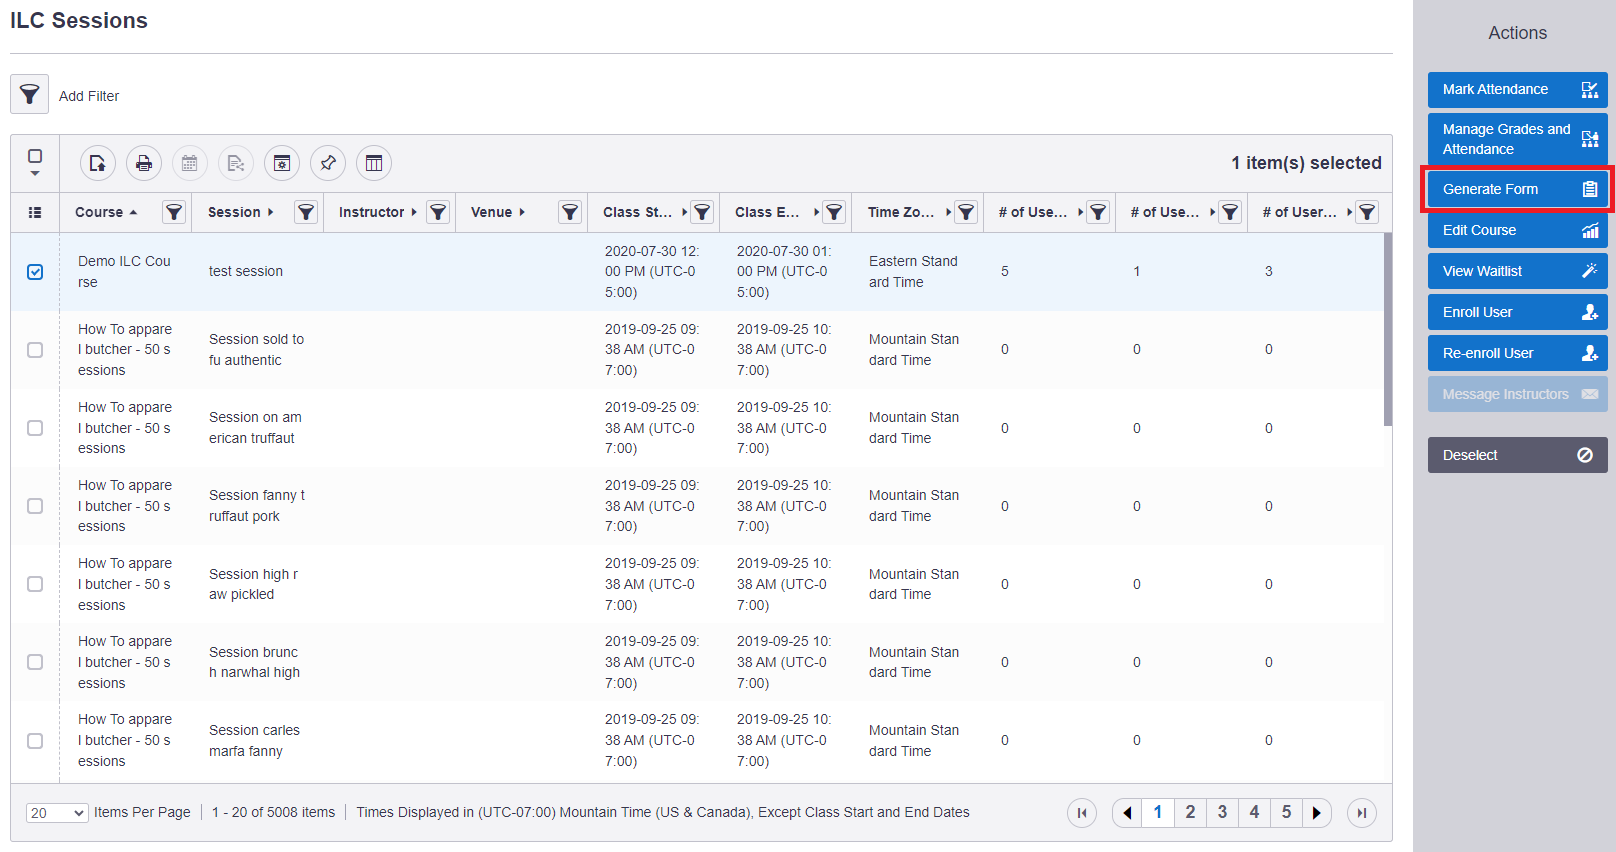Click Enroll User button
The height and width of the screenshot is (852, 1616).
tap(1517, 313)
